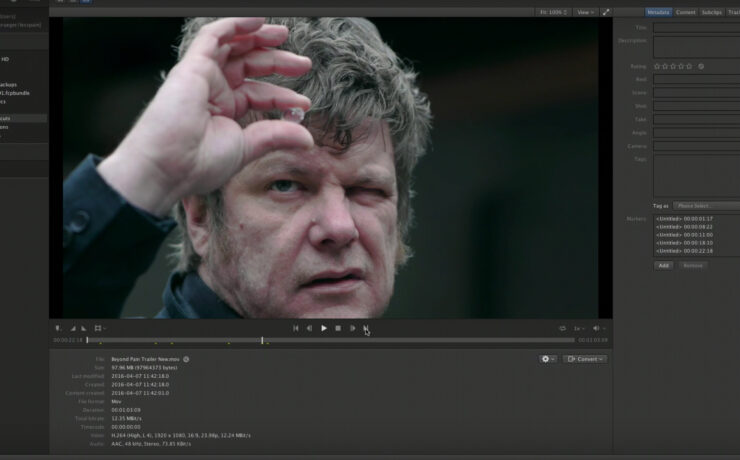
Task: Open the 1x playback speed dropdown
Action: pyautogui.click(x=579, y=328)
